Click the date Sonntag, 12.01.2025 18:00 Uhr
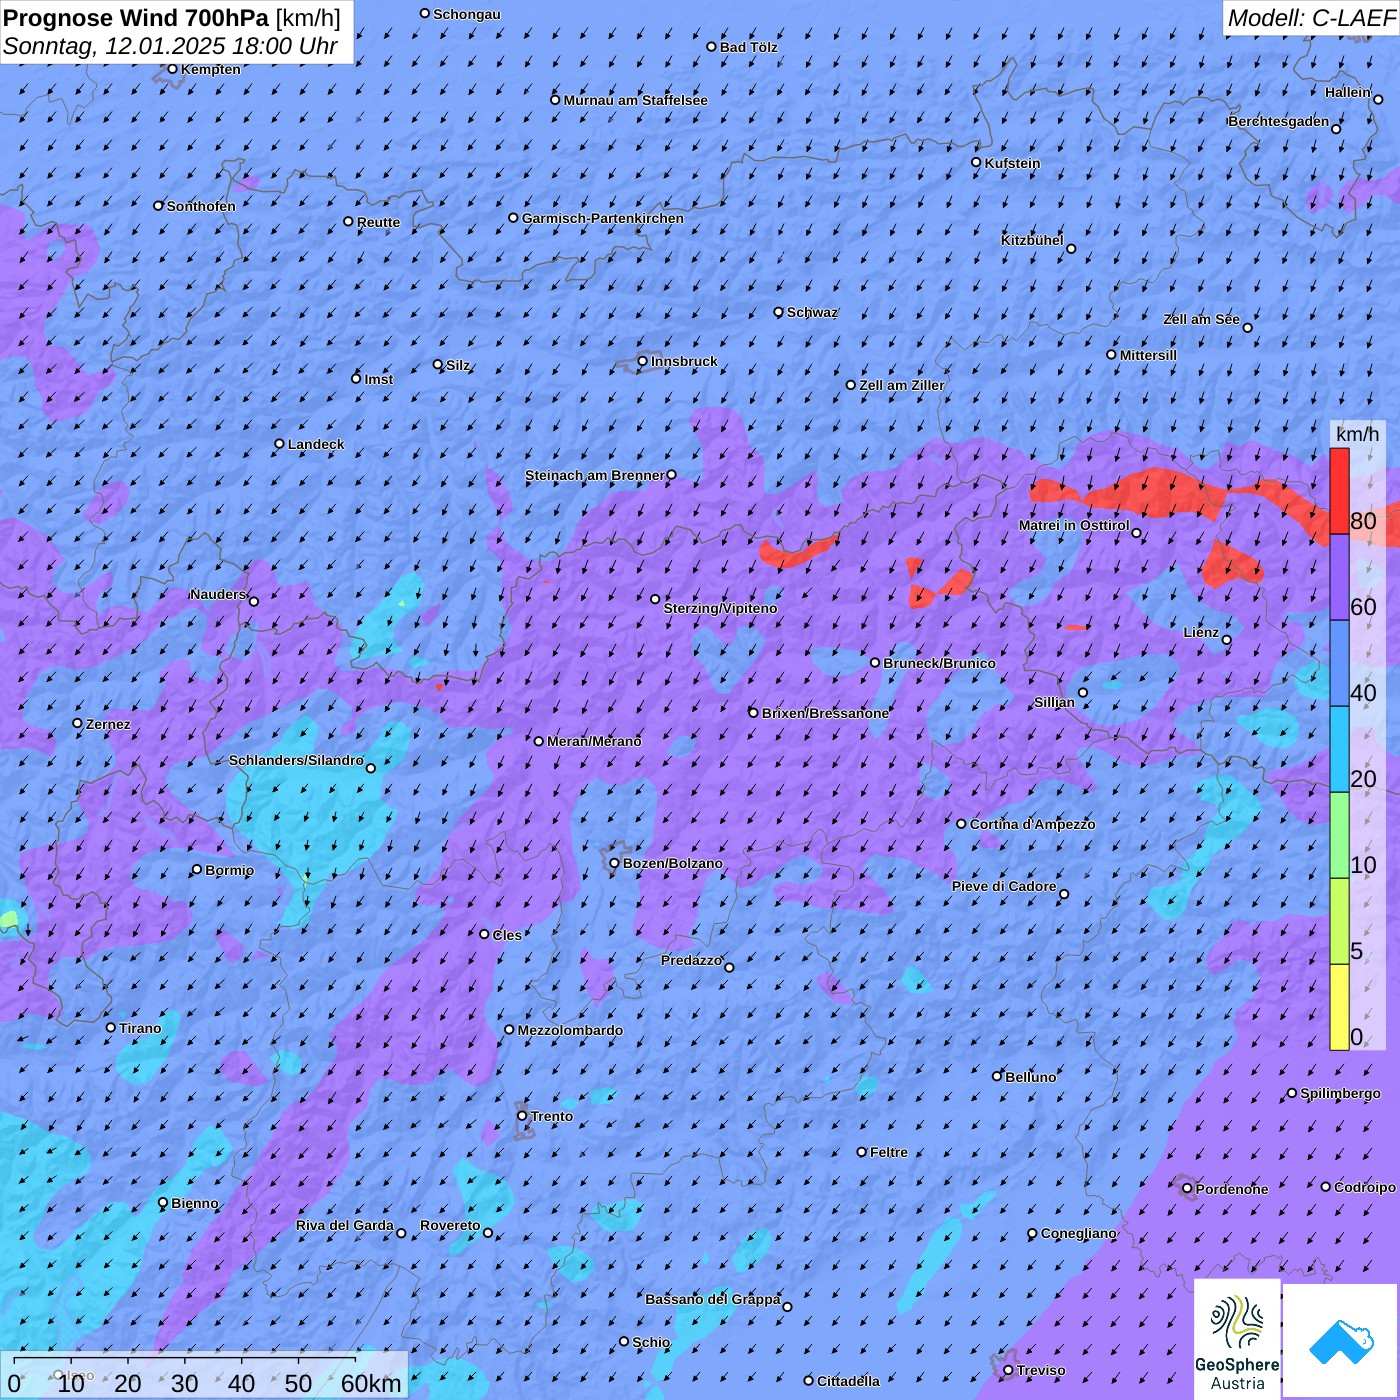Image resolution: width=1400 pixels, height=1400 pixels. [170, 46]
